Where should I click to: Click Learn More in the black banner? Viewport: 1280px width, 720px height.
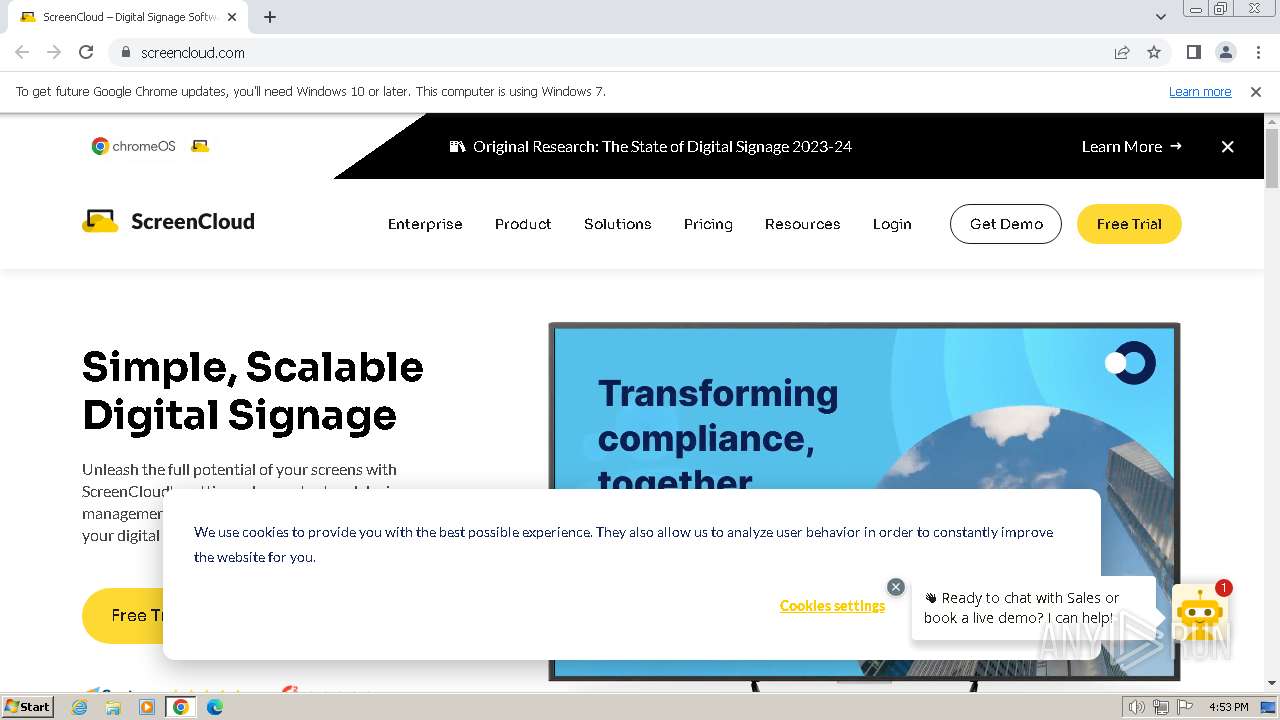click(x=1131, y=146)
